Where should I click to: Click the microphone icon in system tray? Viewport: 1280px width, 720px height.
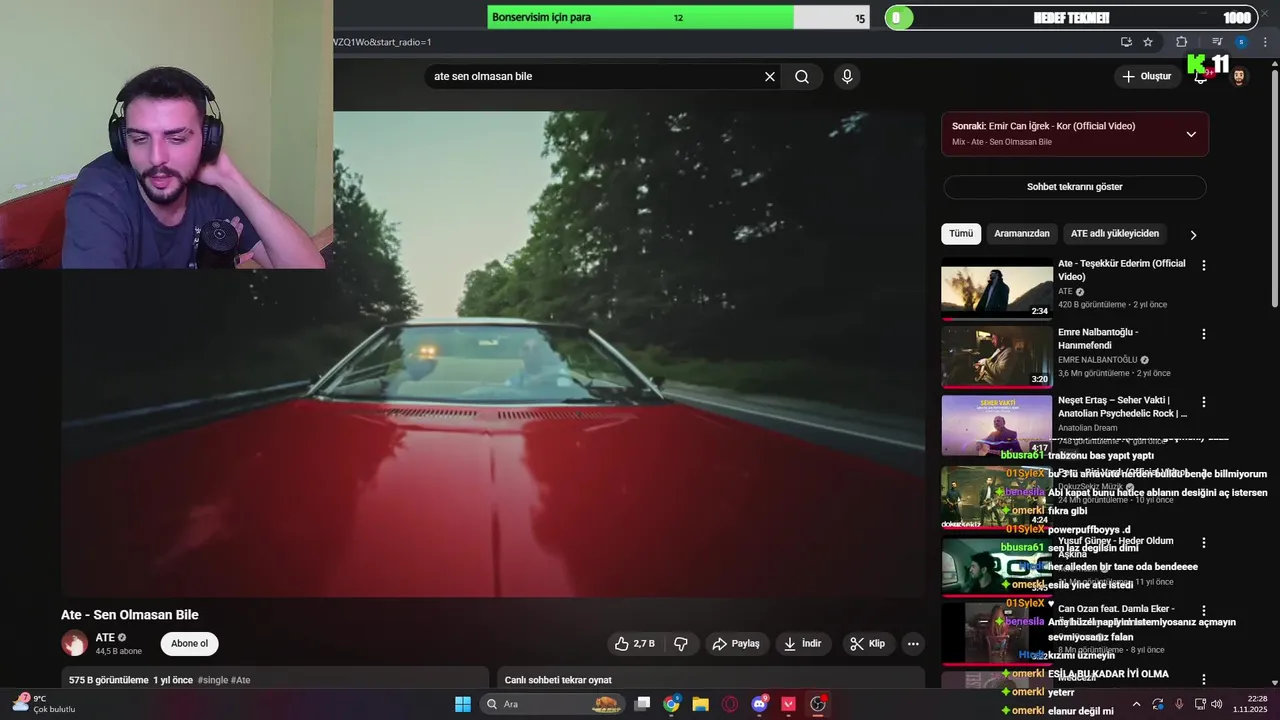[x=1179, y=704]
